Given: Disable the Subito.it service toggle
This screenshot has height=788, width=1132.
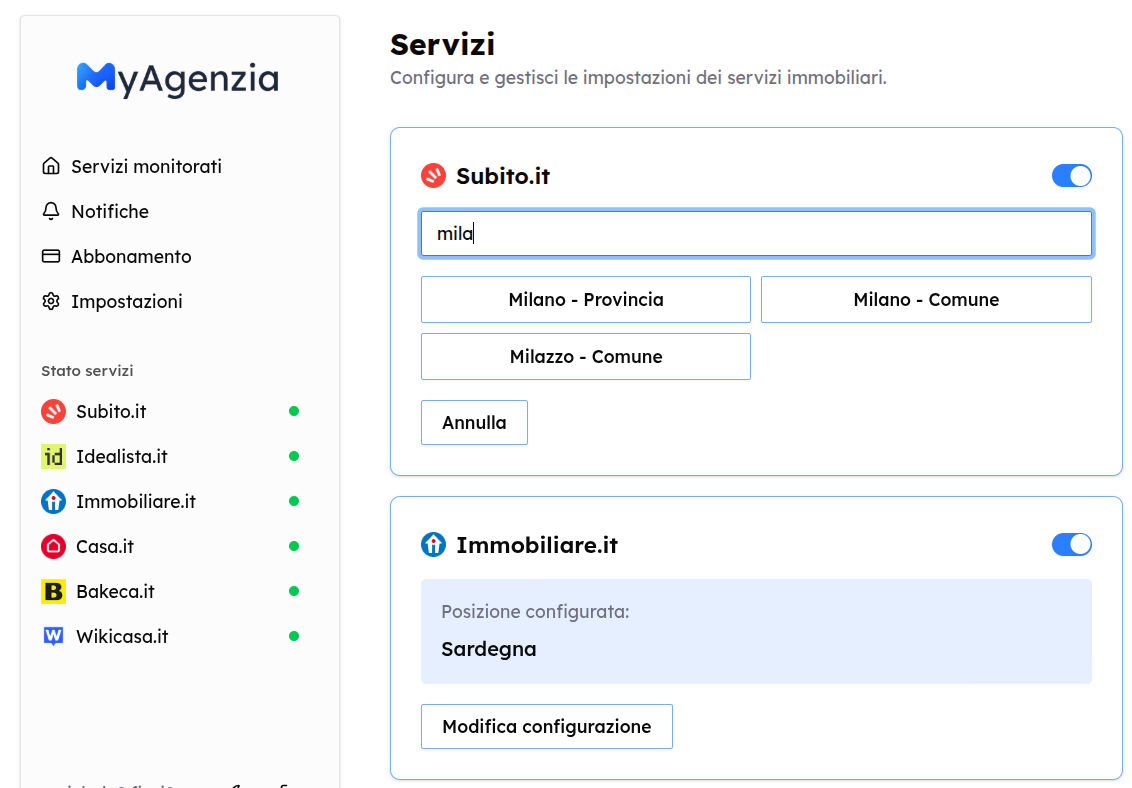Looking at the screenshot, I should coord(1071,175).
